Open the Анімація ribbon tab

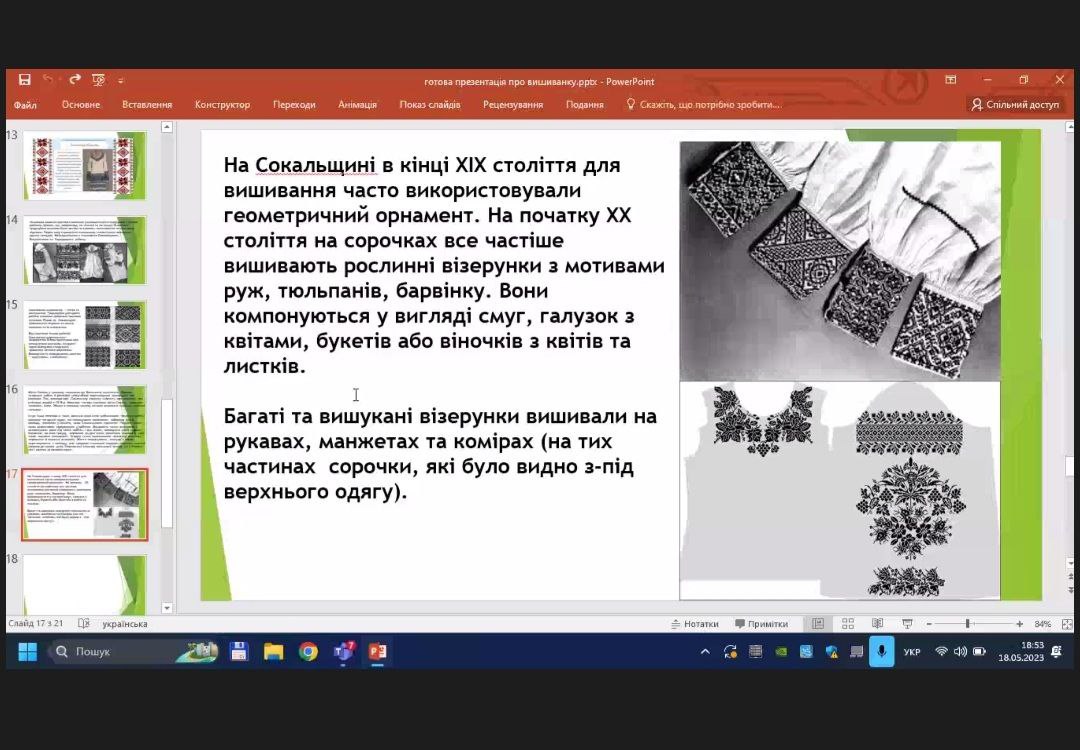(357, 104)
